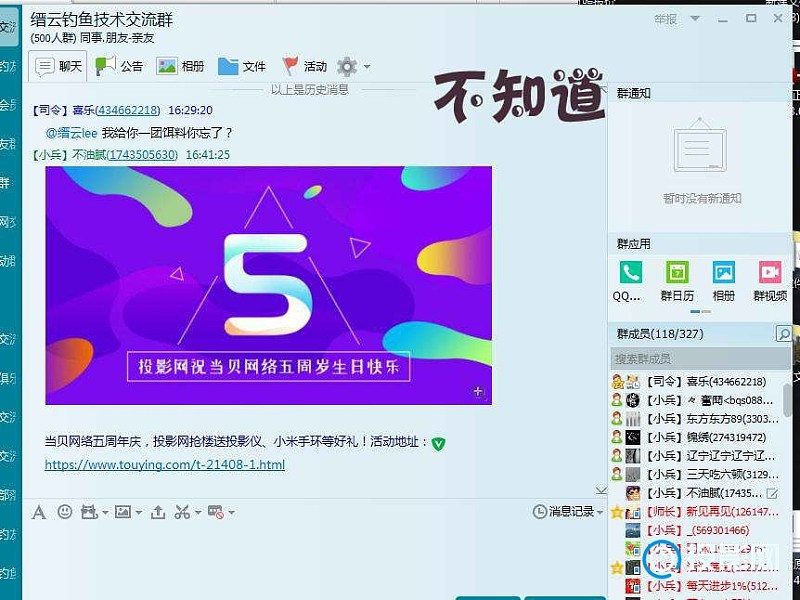Click the group settings gear icon
The image size is (800, 600).
click(x=347, y=66)
